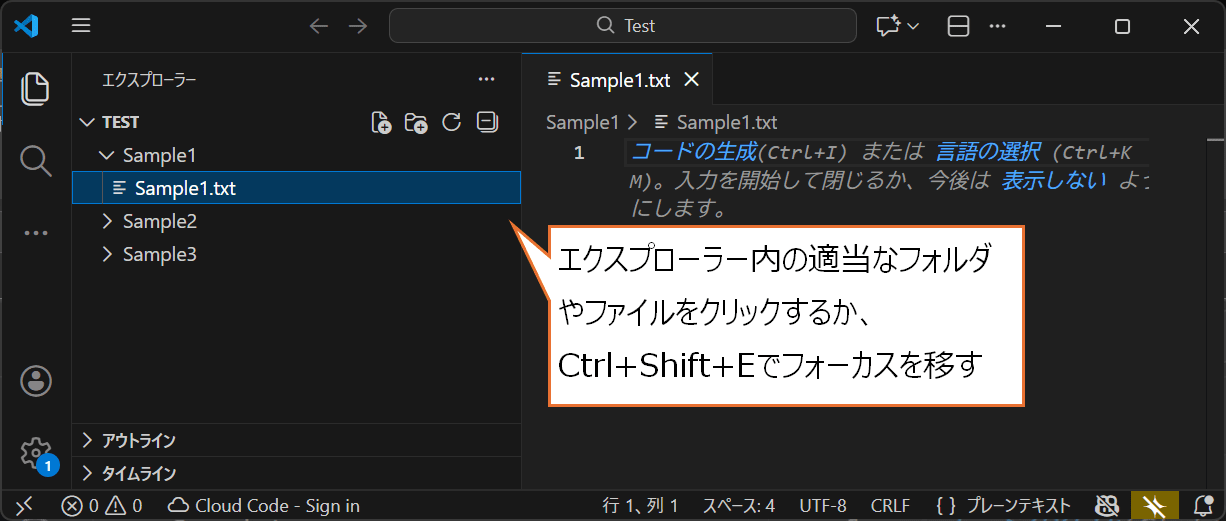1226x521 pixels.
Task: Open the hamburger application menu
Action: click(81, 26)
